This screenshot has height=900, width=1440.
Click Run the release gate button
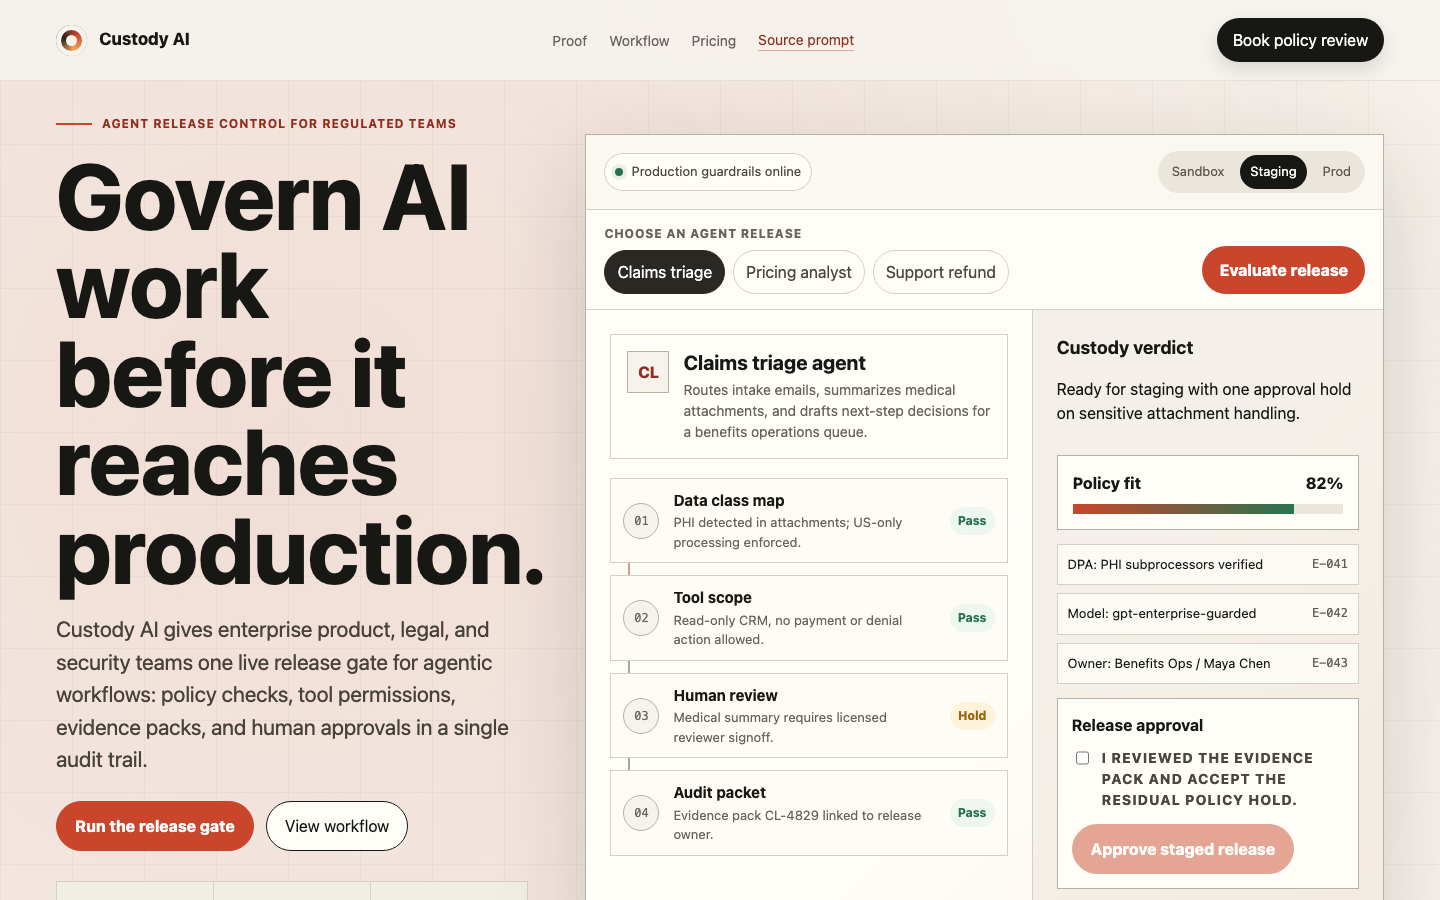[155, 826]
